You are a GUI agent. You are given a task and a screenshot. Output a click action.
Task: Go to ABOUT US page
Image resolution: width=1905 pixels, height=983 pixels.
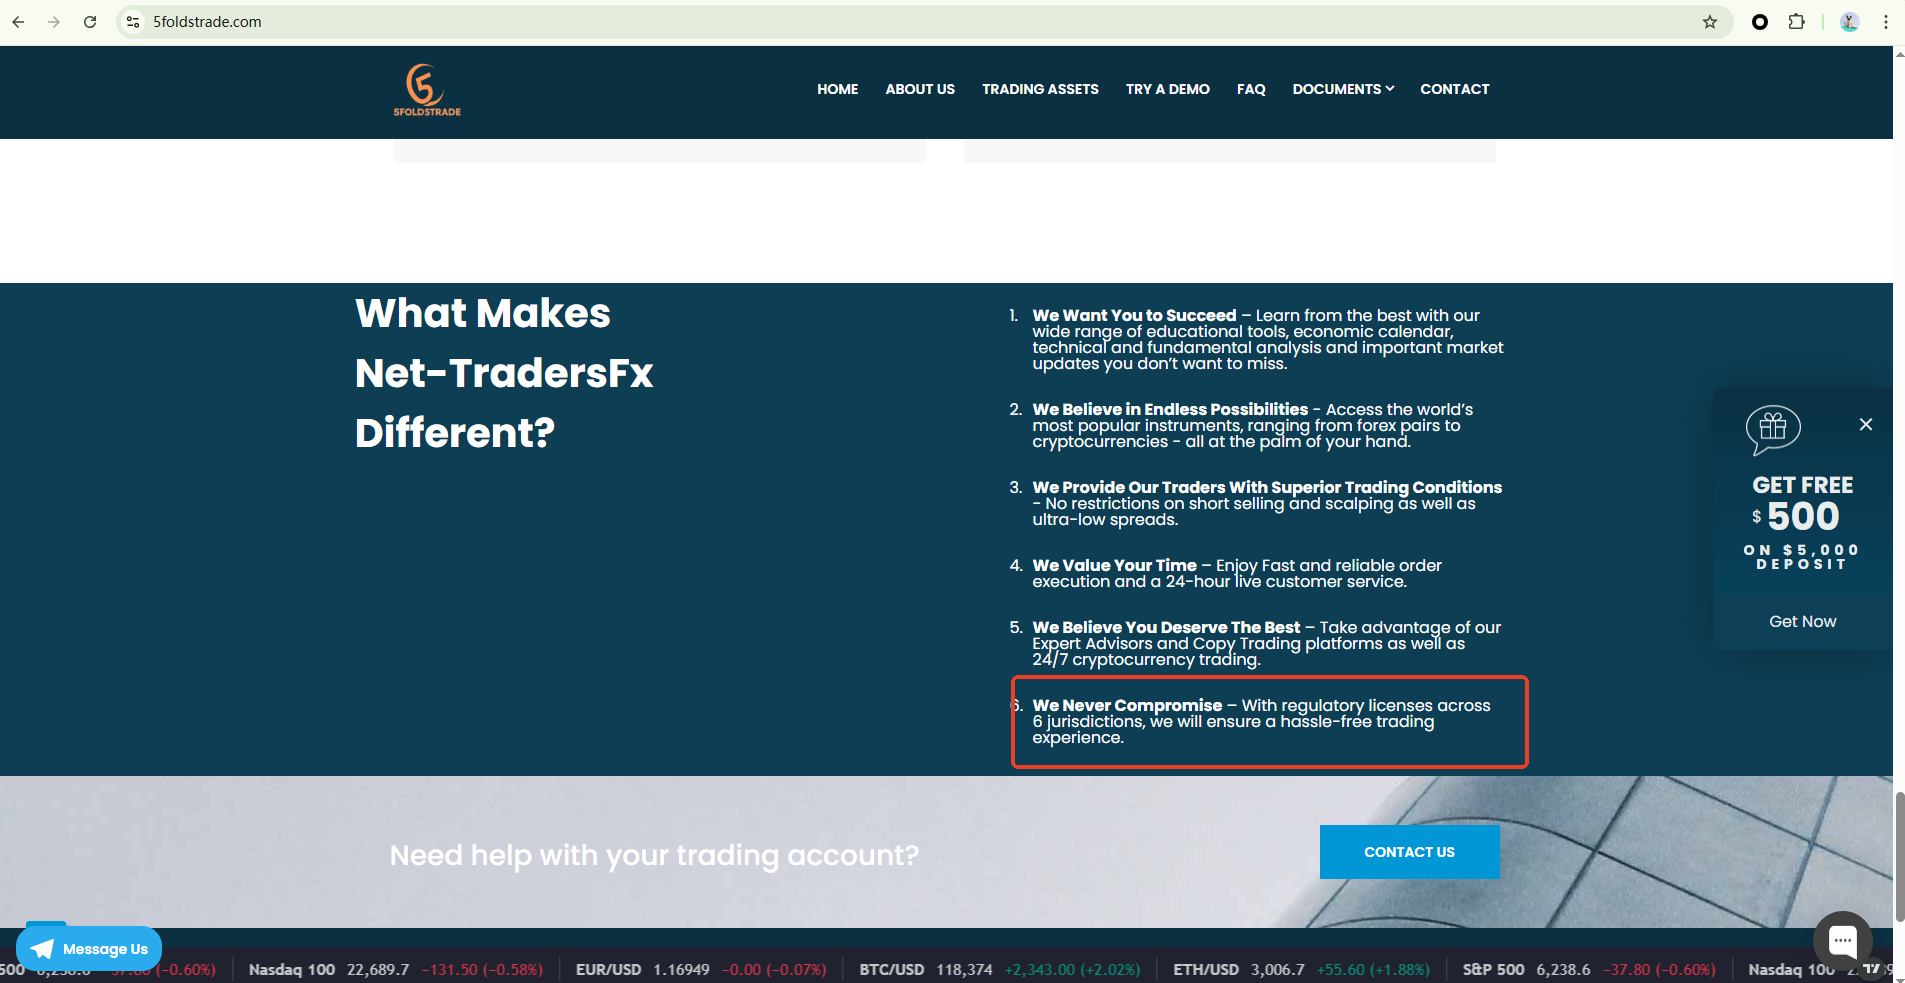[x=920, y=89]
